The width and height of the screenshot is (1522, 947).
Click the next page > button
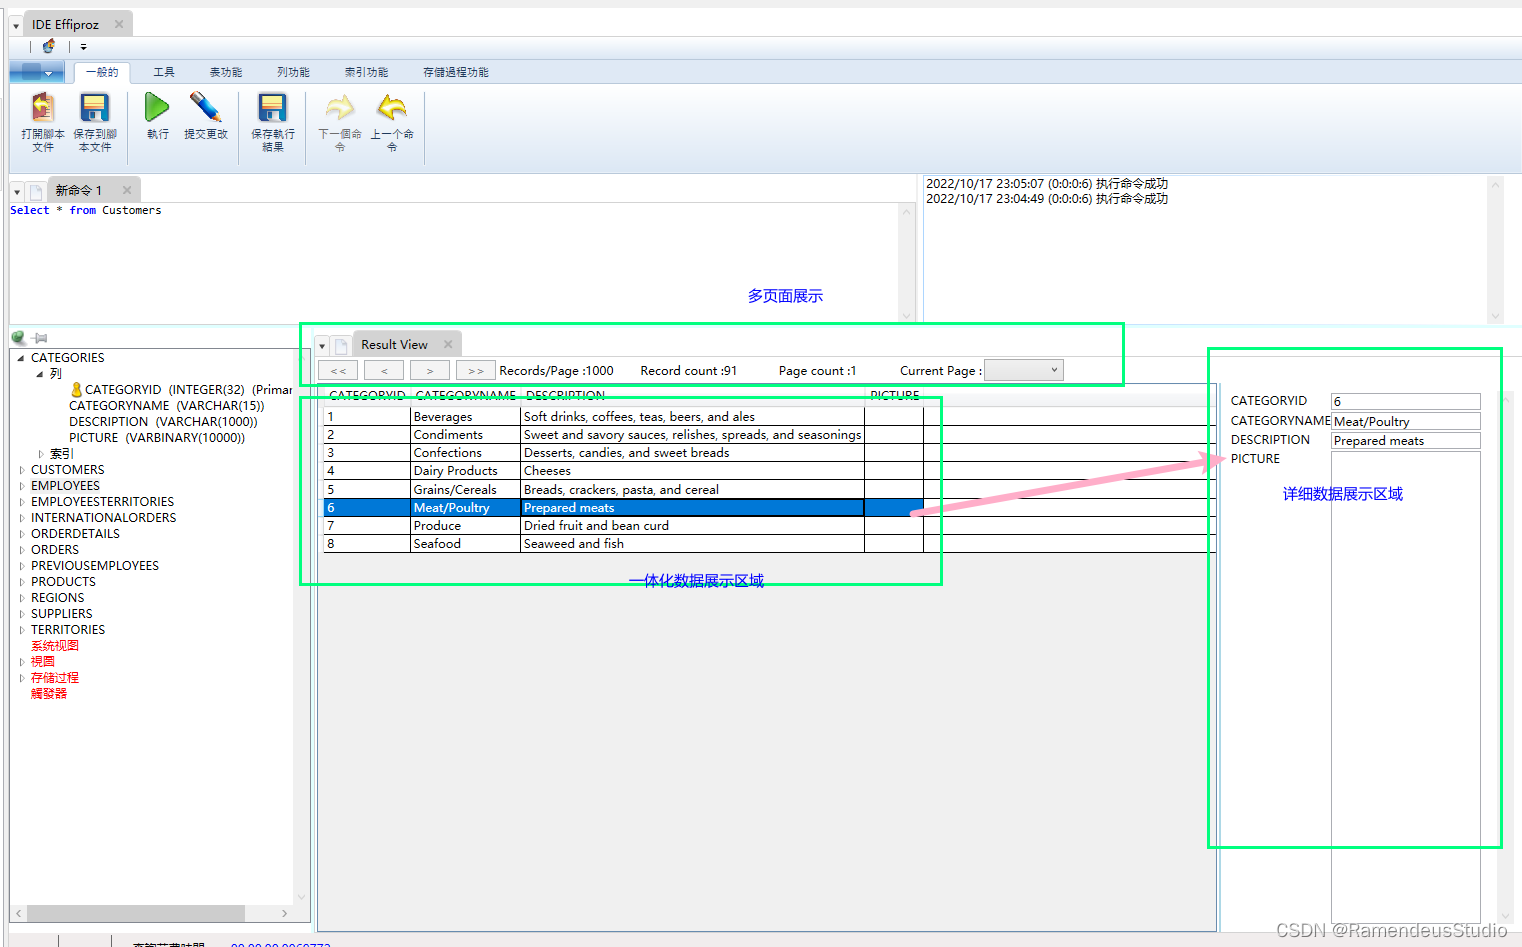(x=430, y=371)
